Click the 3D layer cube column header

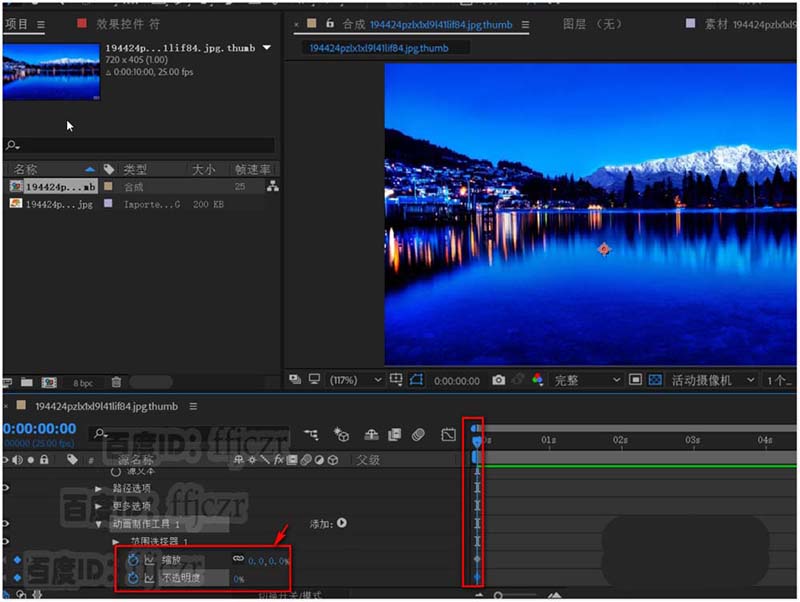click(x=333, y=460)
